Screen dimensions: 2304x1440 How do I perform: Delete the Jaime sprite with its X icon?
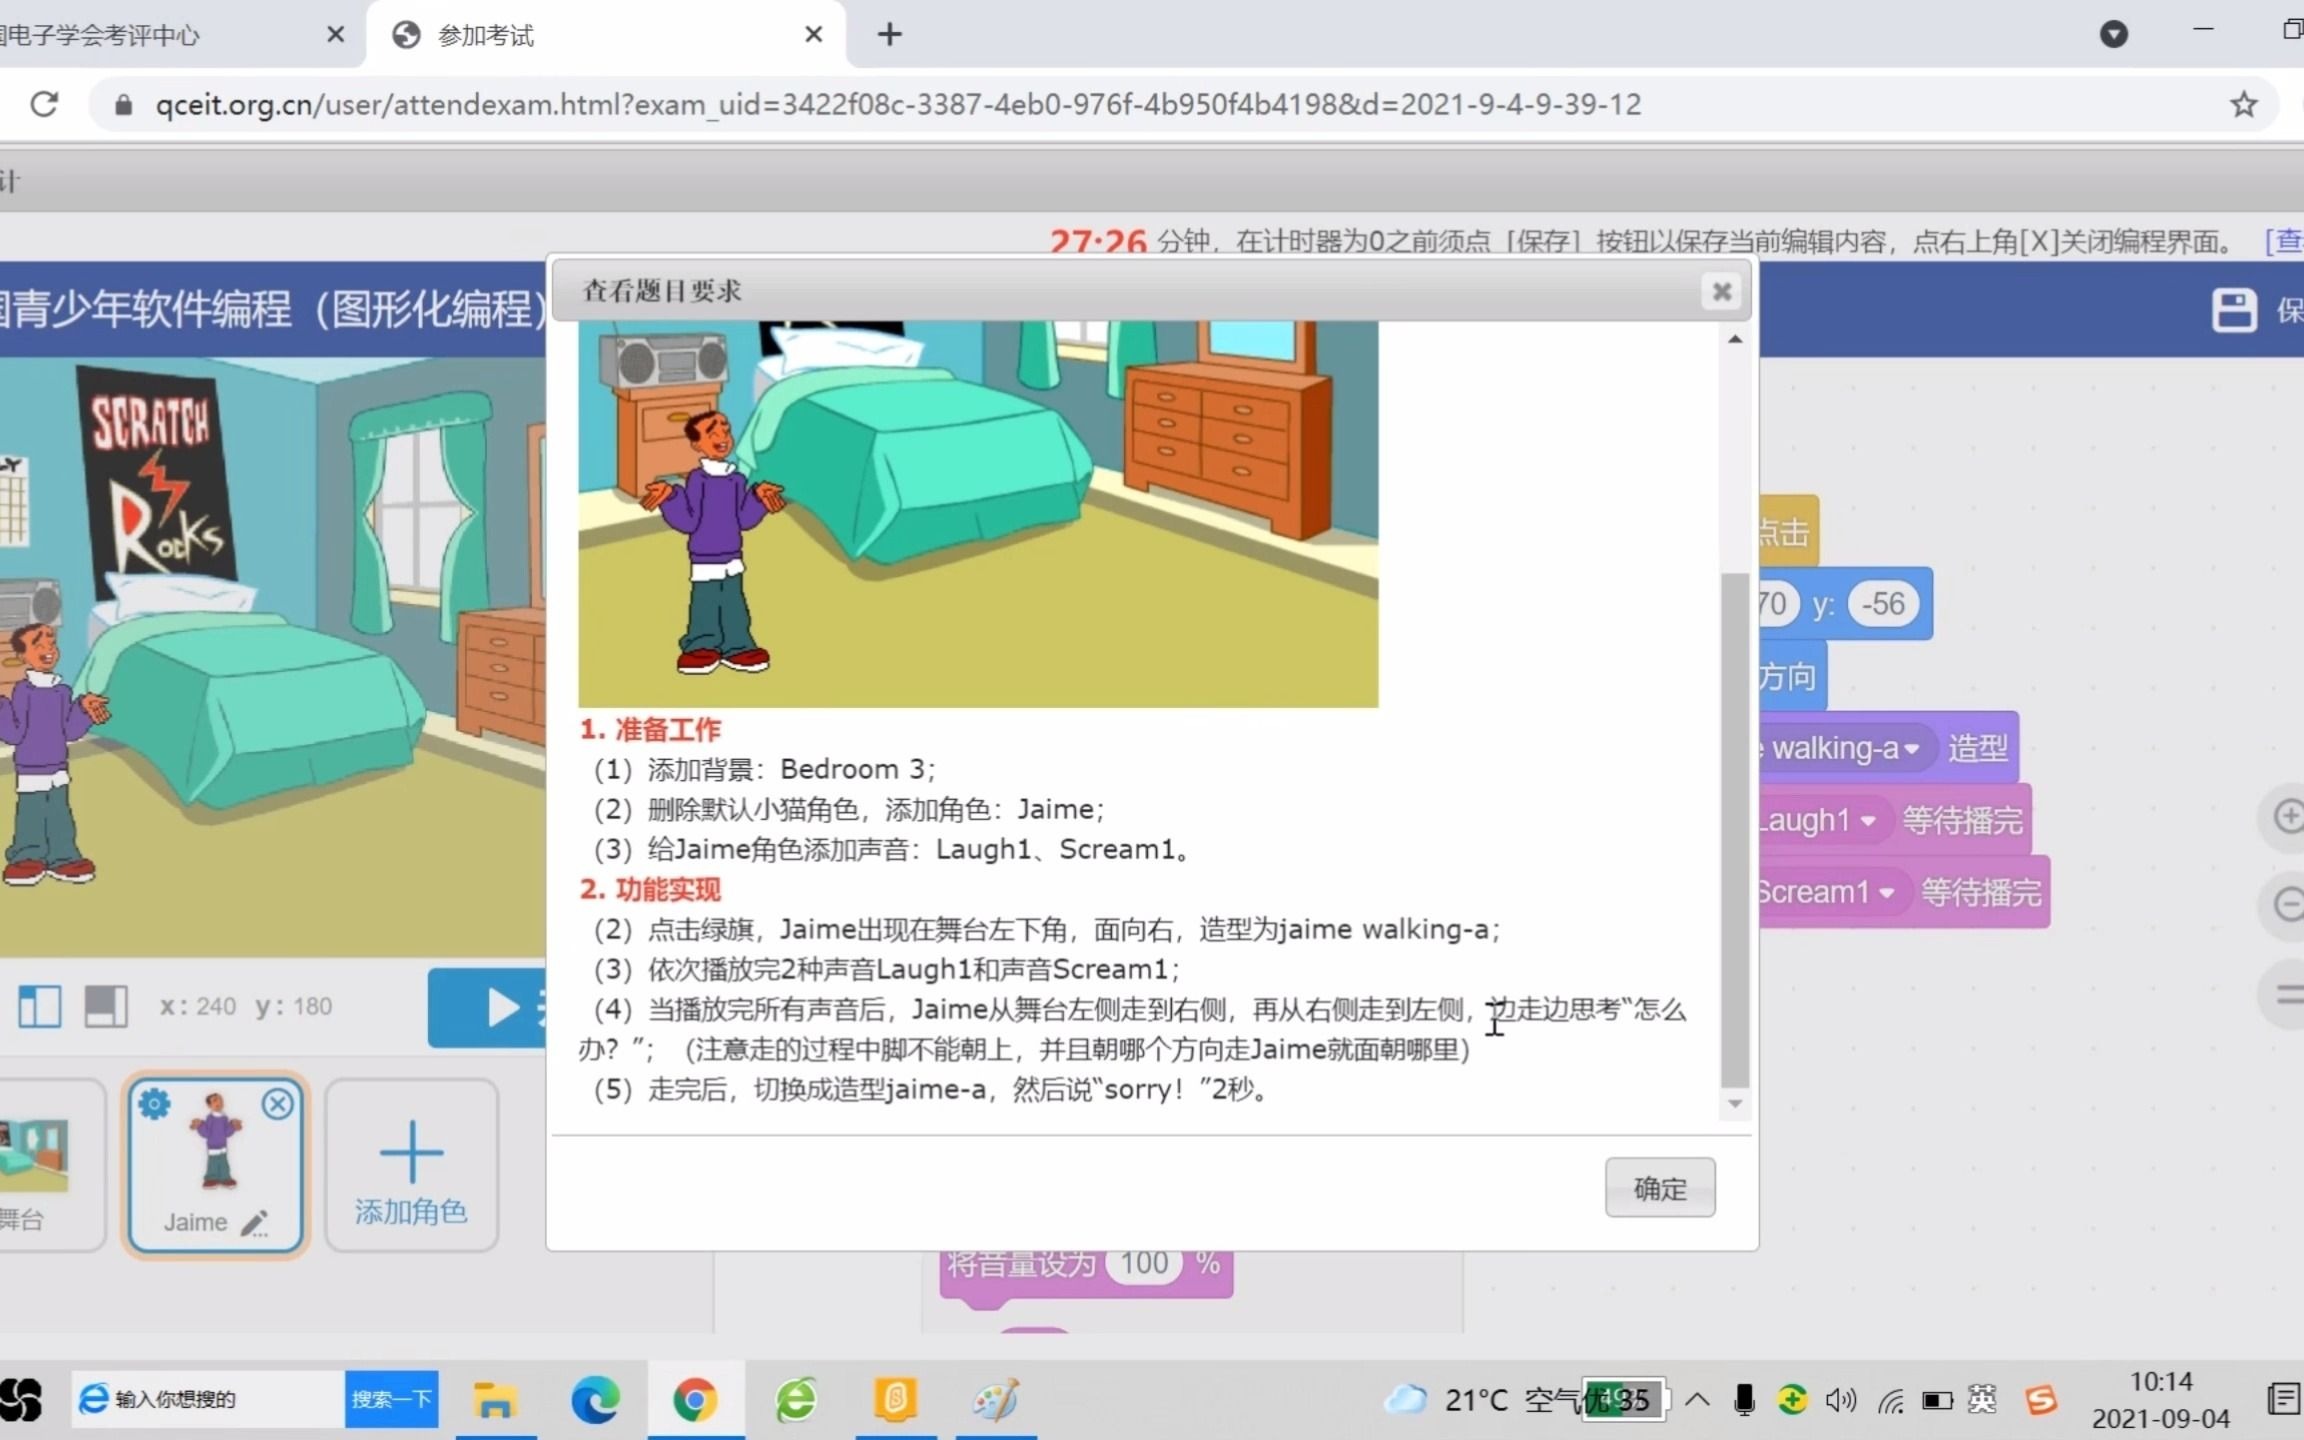[x=278, y=1104]
